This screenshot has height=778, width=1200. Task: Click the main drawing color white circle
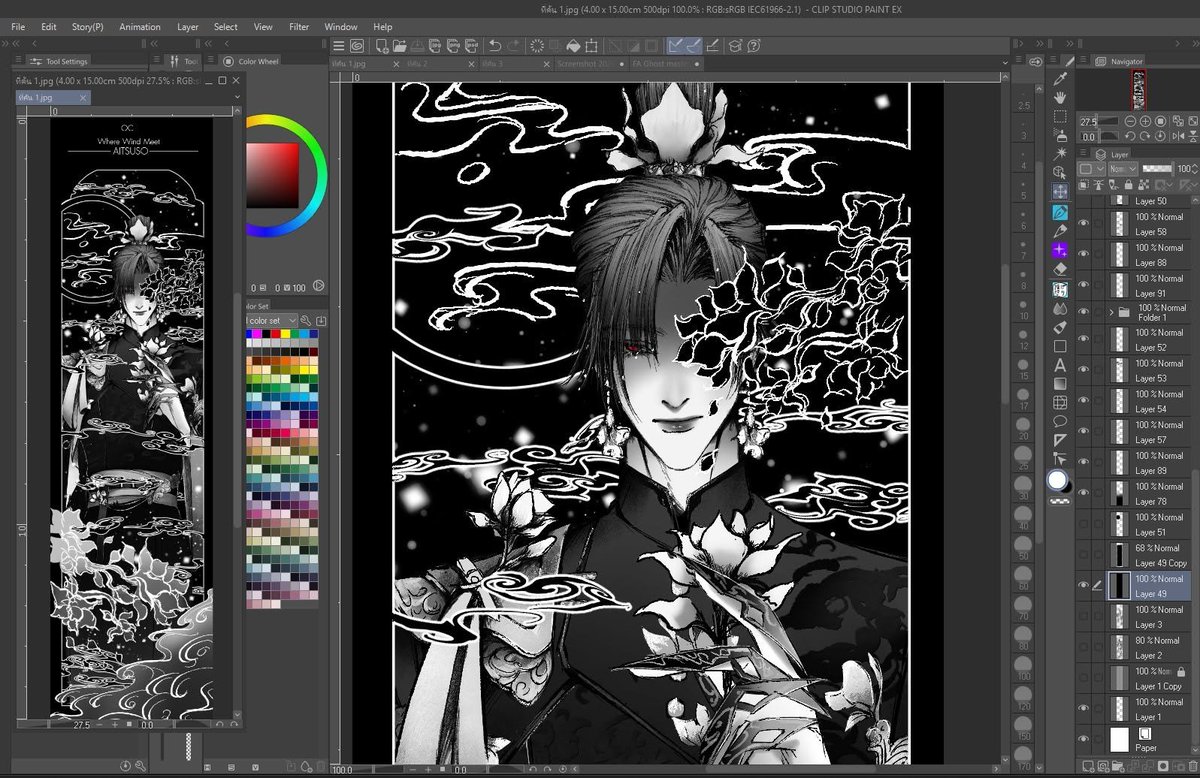click(x=1058, y=481)
